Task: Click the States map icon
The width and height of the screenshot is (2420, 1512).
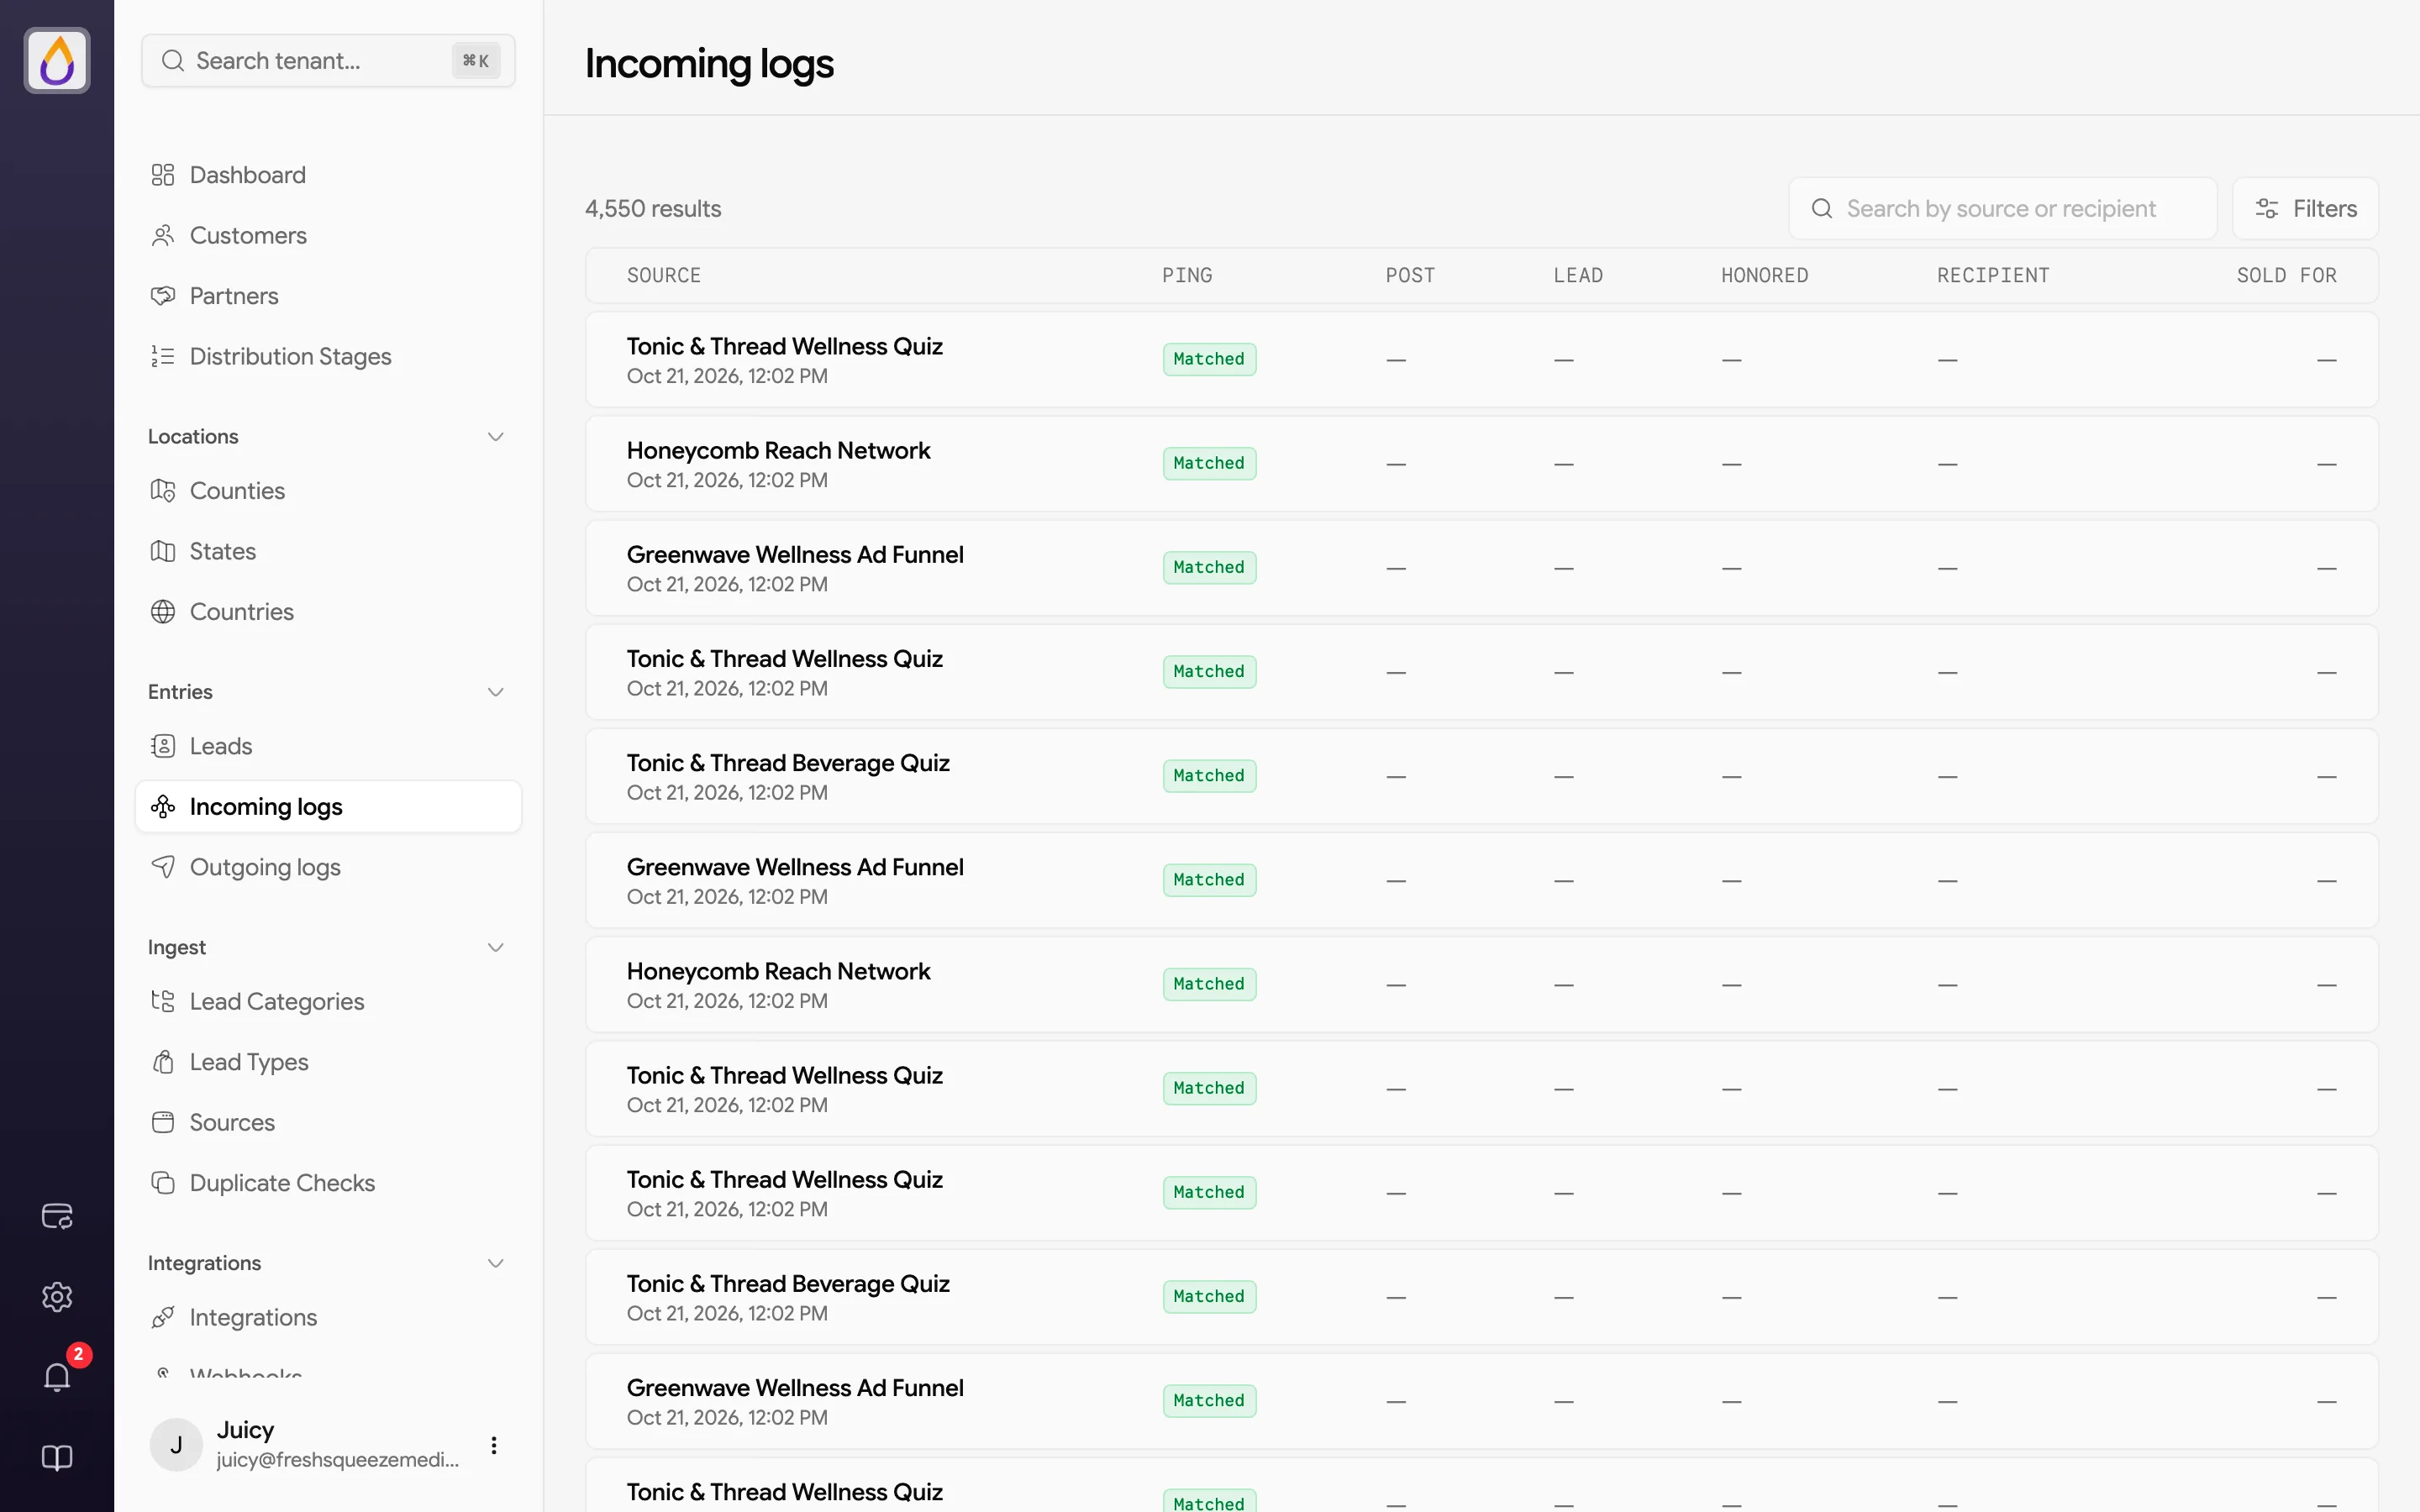Action: (x=163, y=551)
